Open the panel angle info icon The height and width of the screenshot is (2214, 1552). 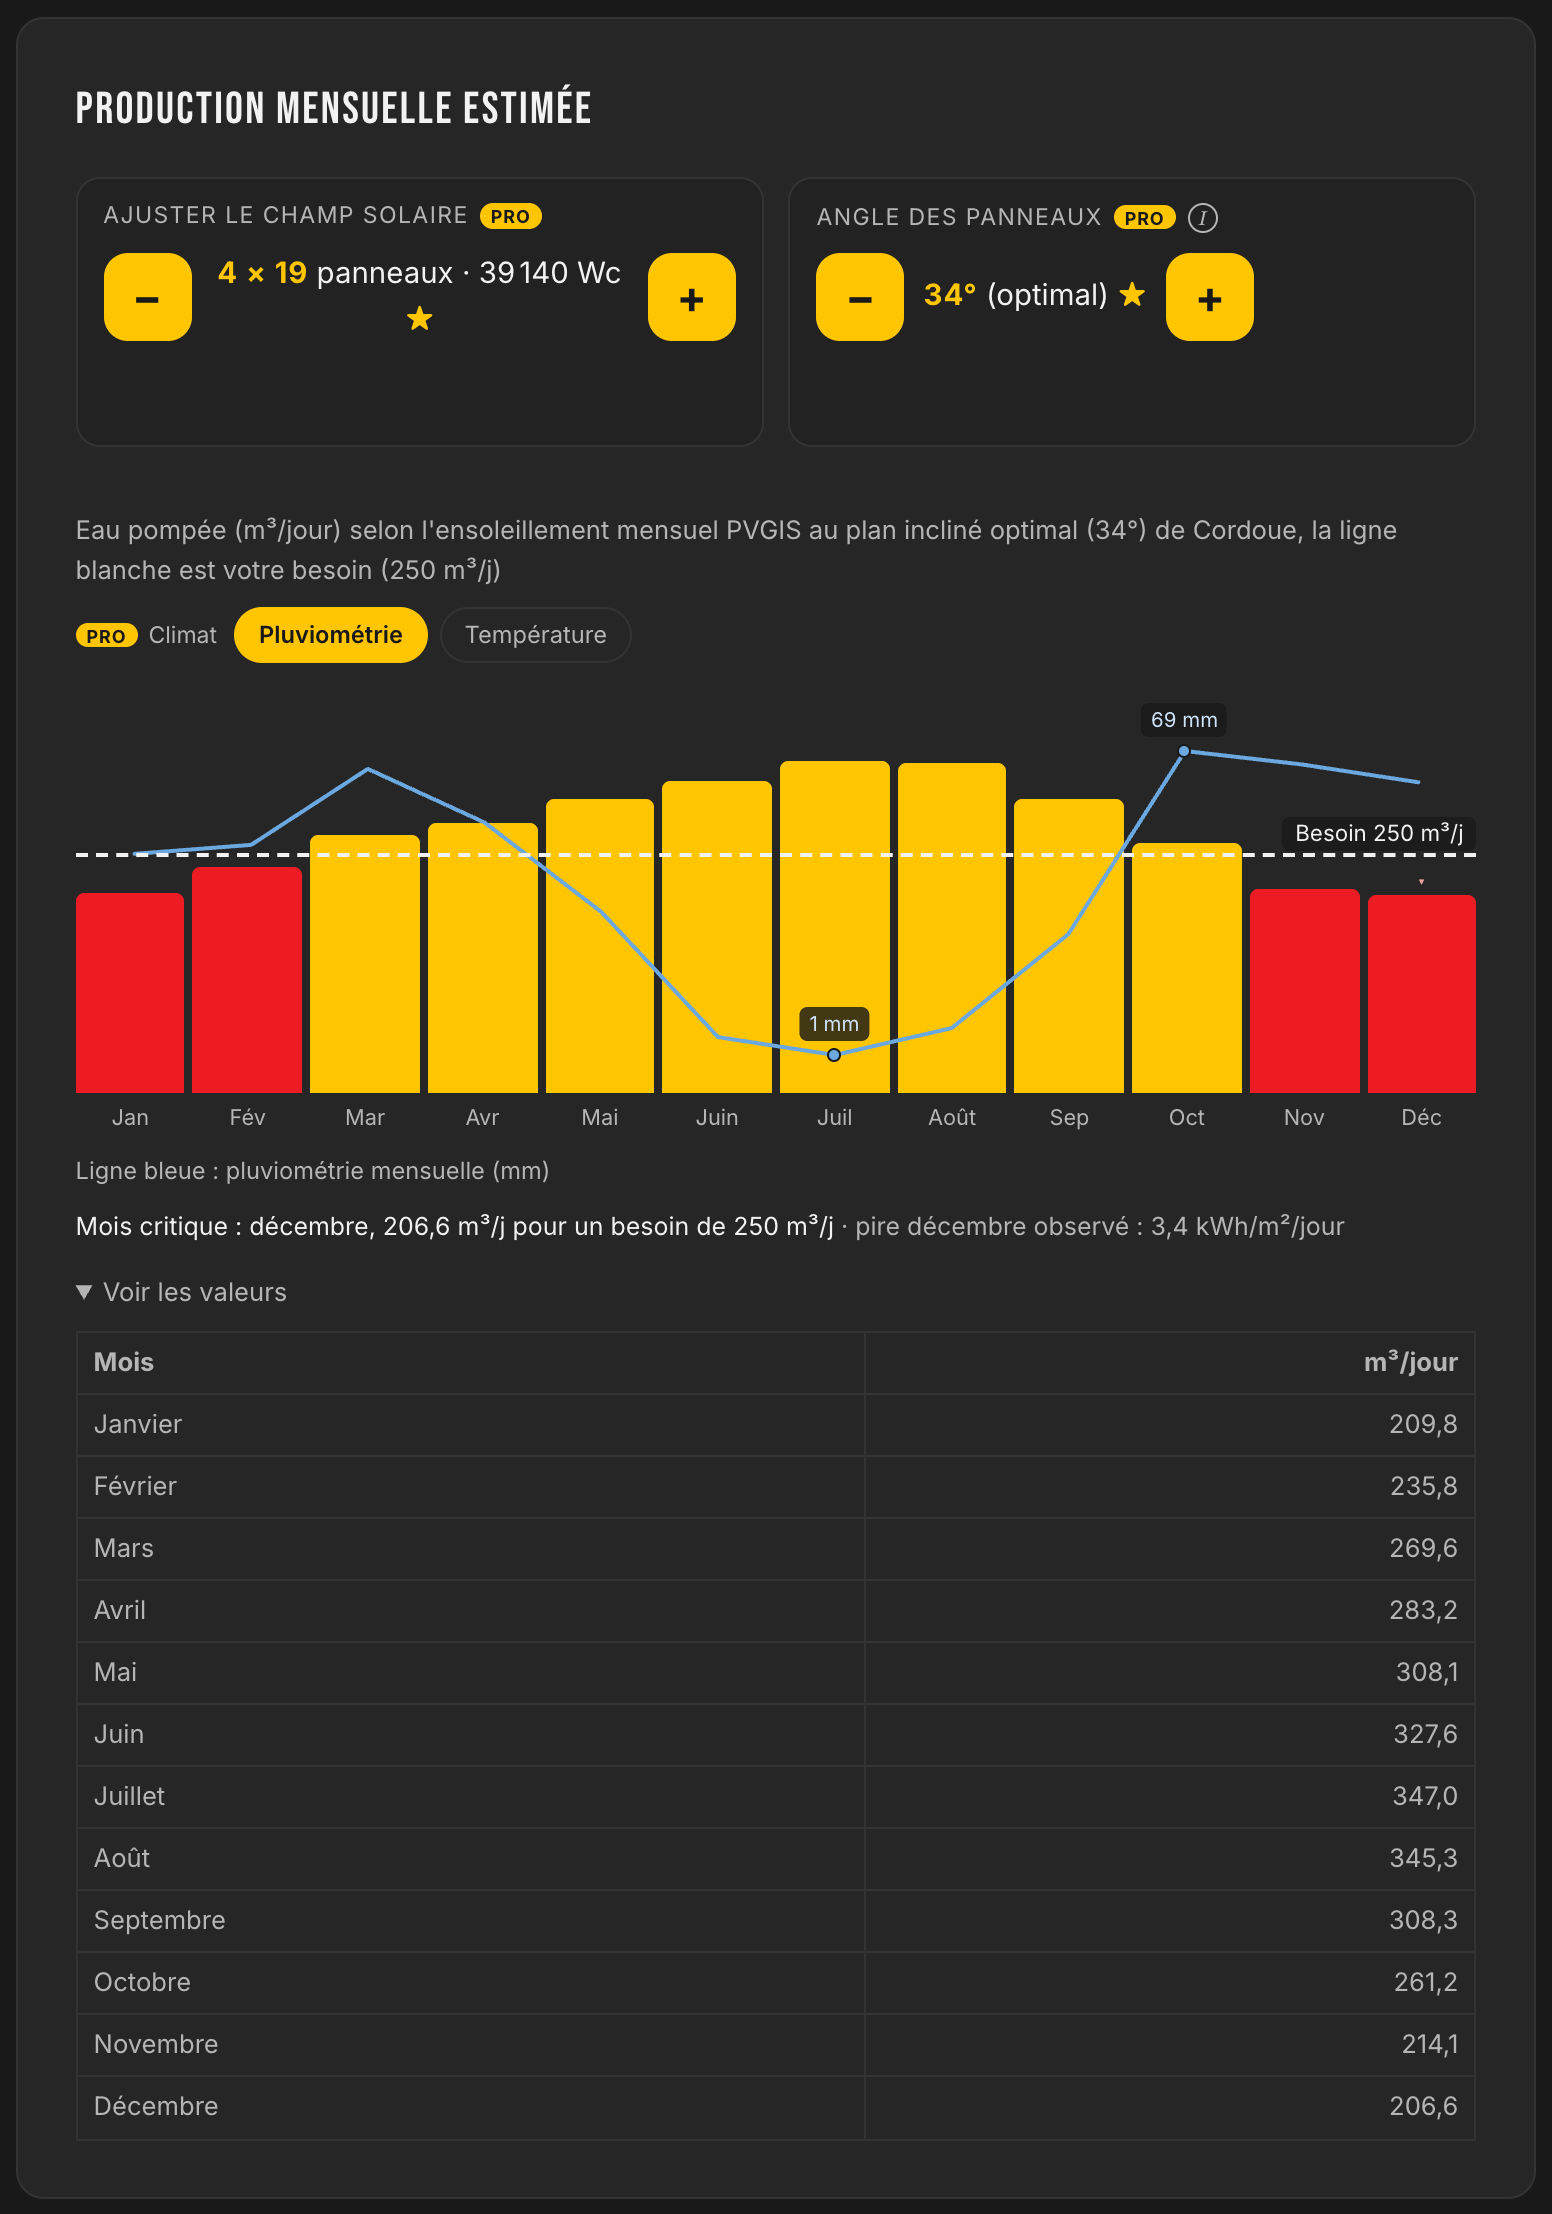(x=1203, y=217)
